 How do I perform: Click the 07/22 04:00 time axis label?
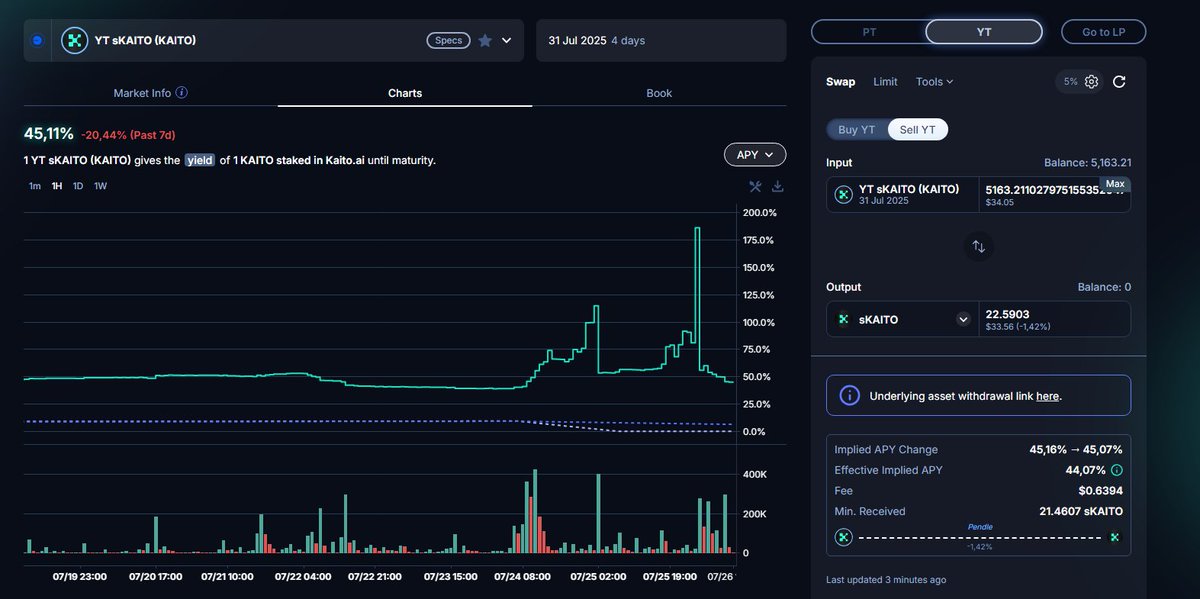tap(303, 576)
